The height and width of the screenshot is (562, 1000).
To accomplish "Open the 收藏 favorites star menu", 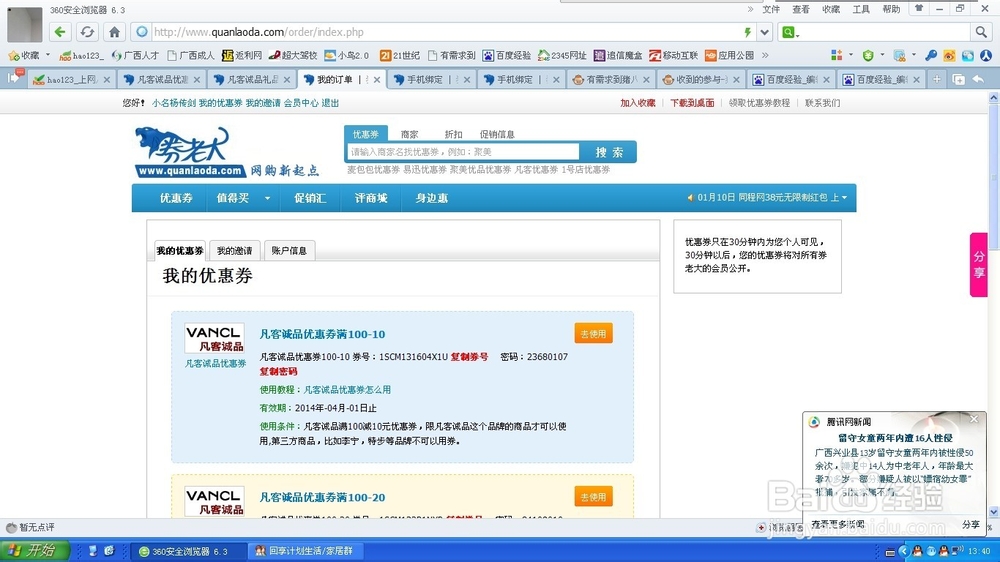I will 29,55.
